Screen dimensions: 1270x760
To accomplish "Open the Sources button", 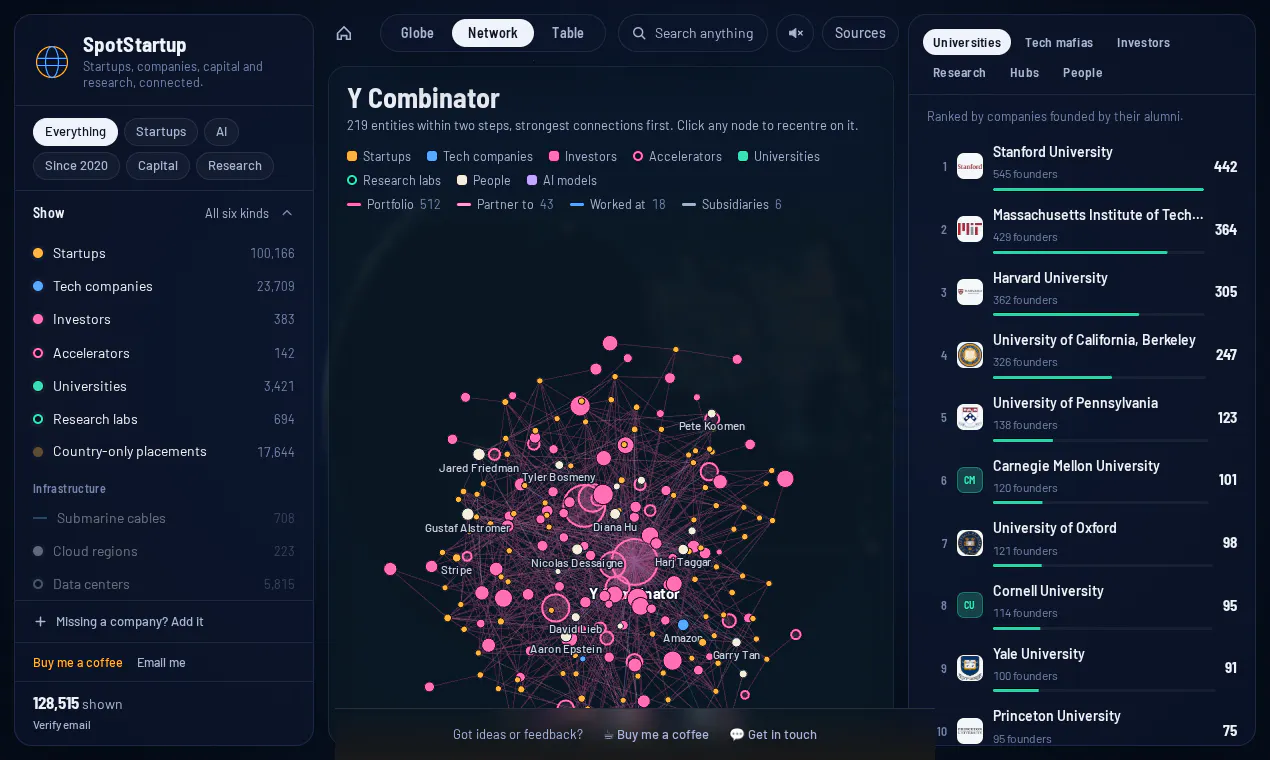I will (x=860, y=33).
